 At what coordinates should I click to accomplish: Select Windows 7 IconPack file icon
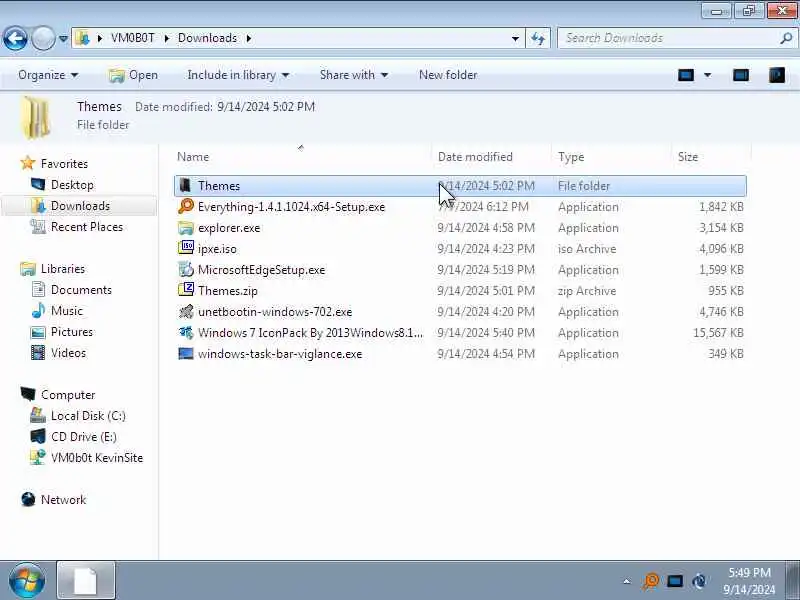pyautogui.click(x=186, y=333)
